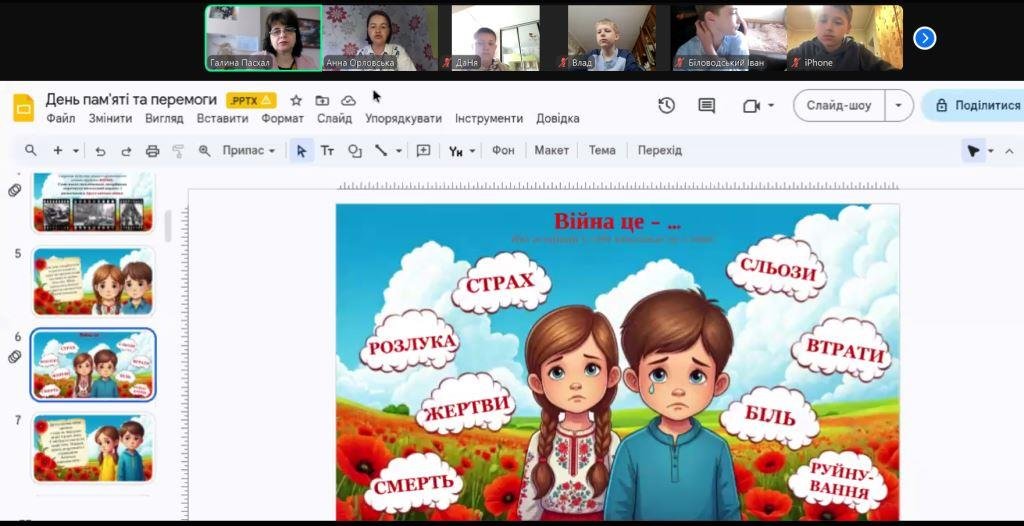This screenshot has height=526, width=1024.
Task: Click the Google Slides home logo
Action: coord(24,108)
